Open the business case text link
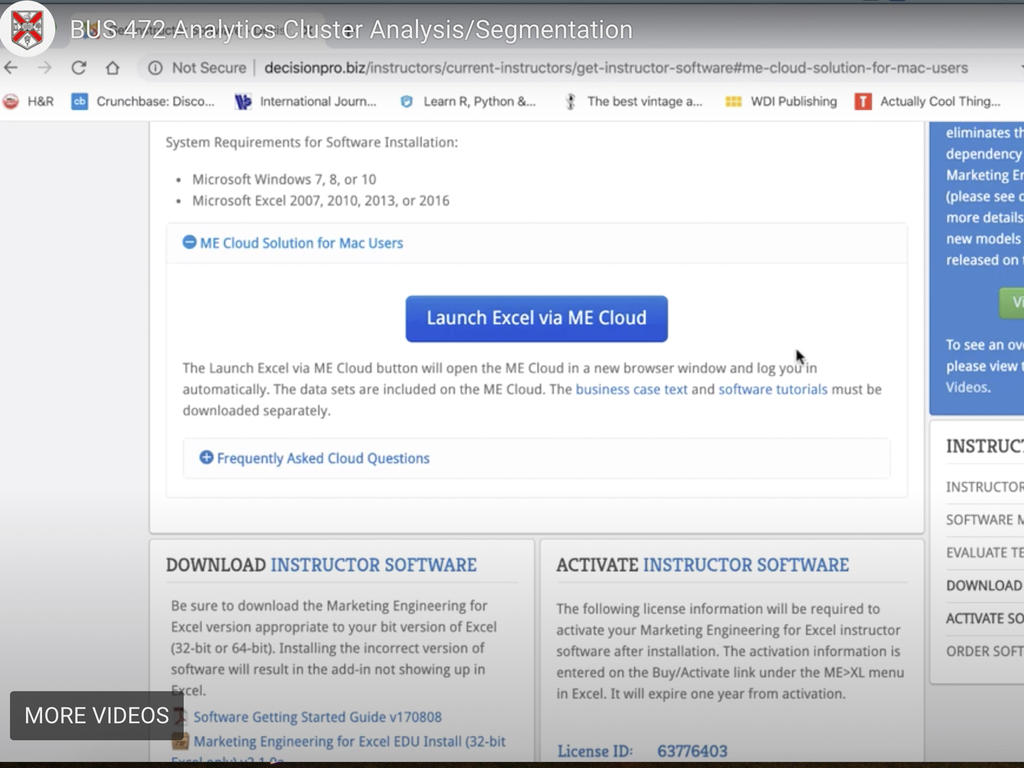This screenshot has height=768, width=1024. (631, 389)
